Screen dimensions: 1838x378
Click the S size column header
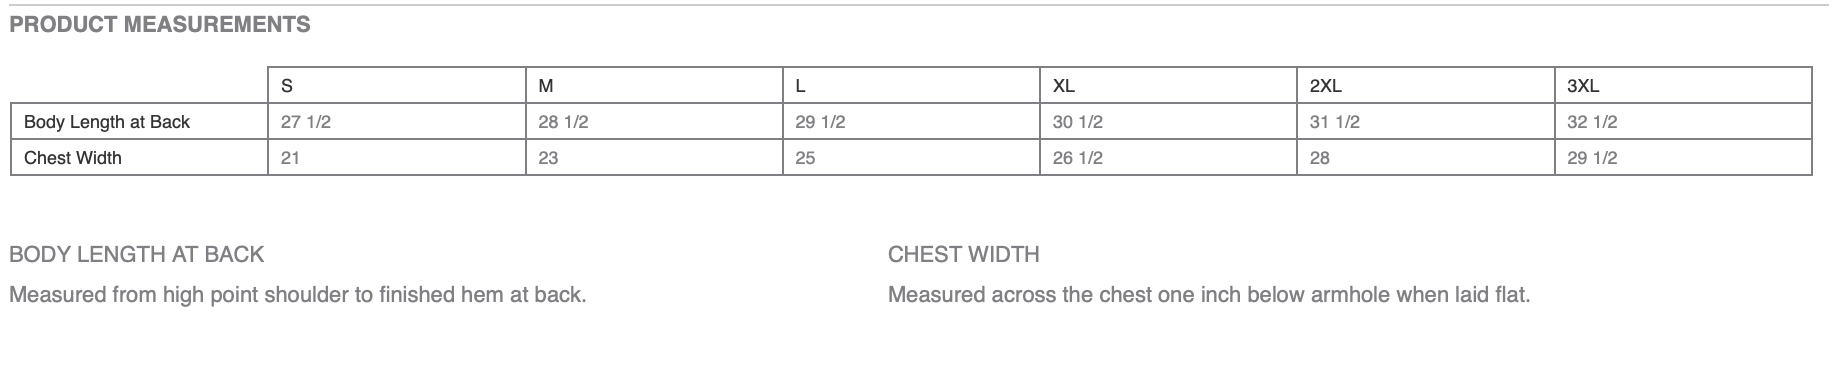tap(397, 86)
